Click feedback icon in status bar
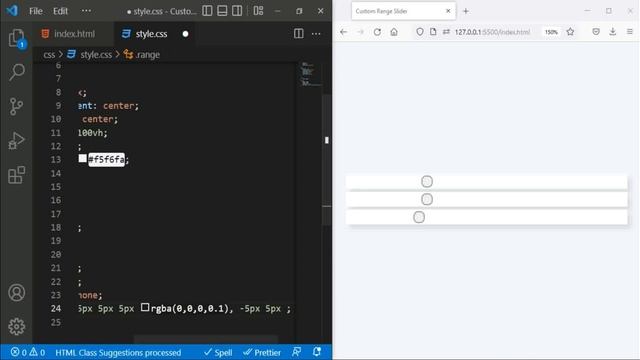The height and width of the screenshot is (360, 640). [297, 352]
